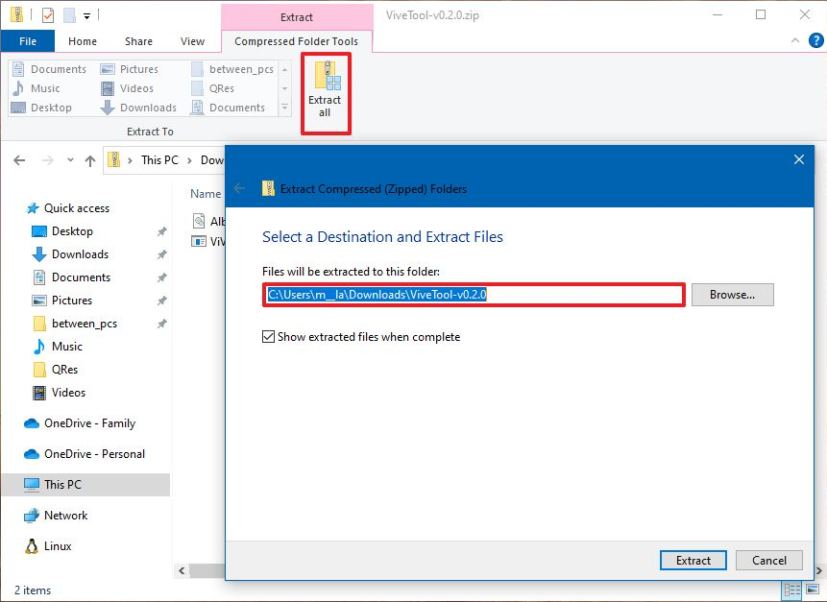Choose Documents in Extract To list

coord(49,69)
